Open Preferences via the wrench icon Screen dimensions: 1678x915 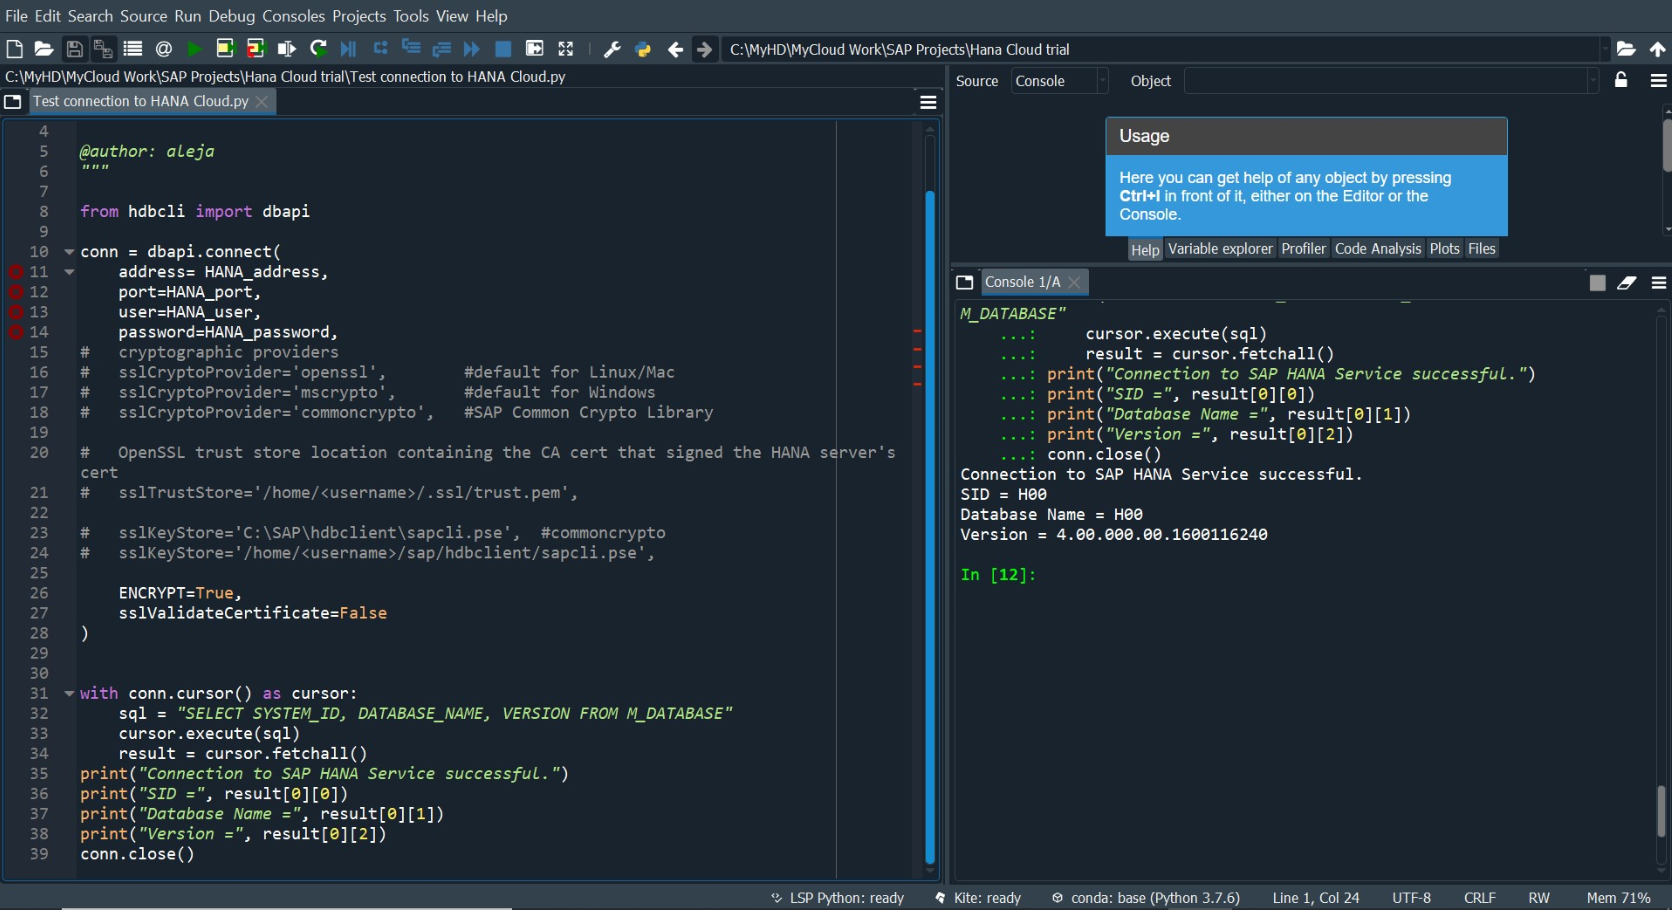(x=613, y=49)
